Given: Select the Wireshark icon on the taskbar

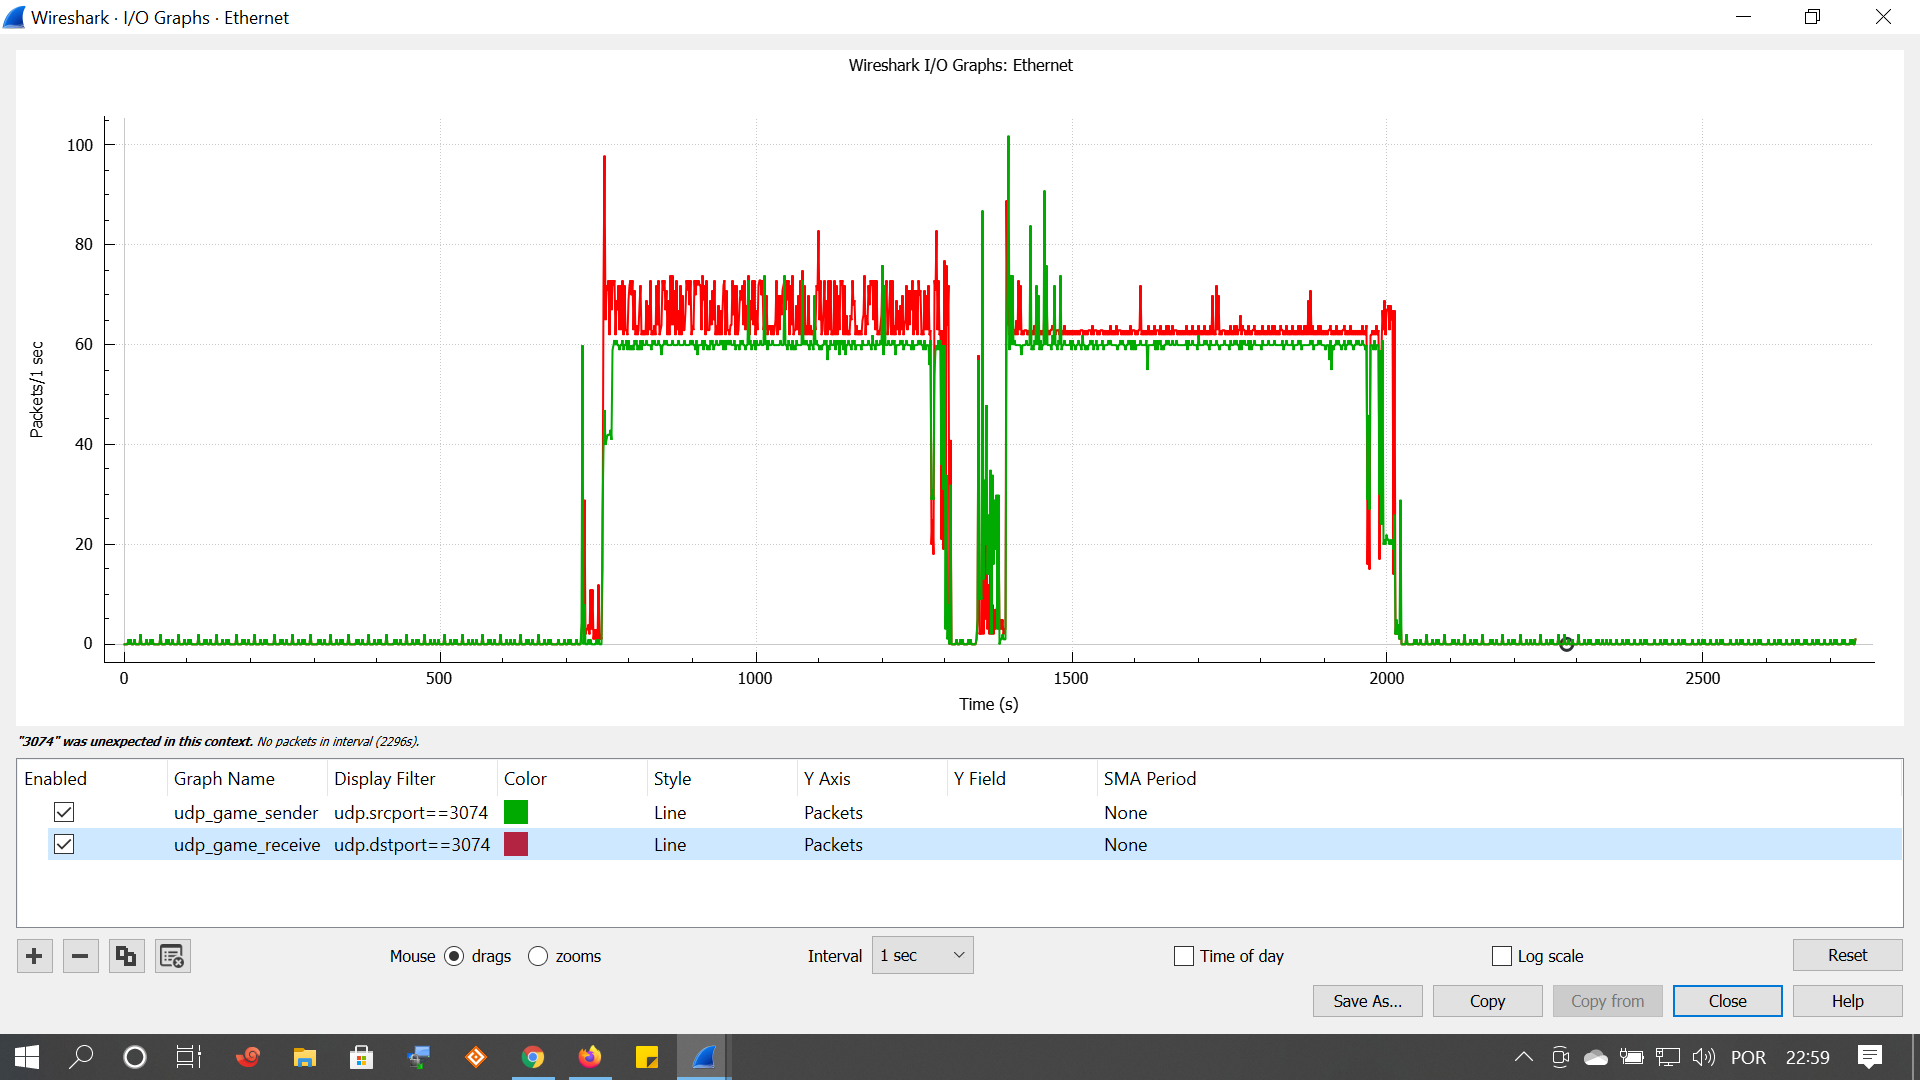Looking at the screenshot, I should [704, 1057].
